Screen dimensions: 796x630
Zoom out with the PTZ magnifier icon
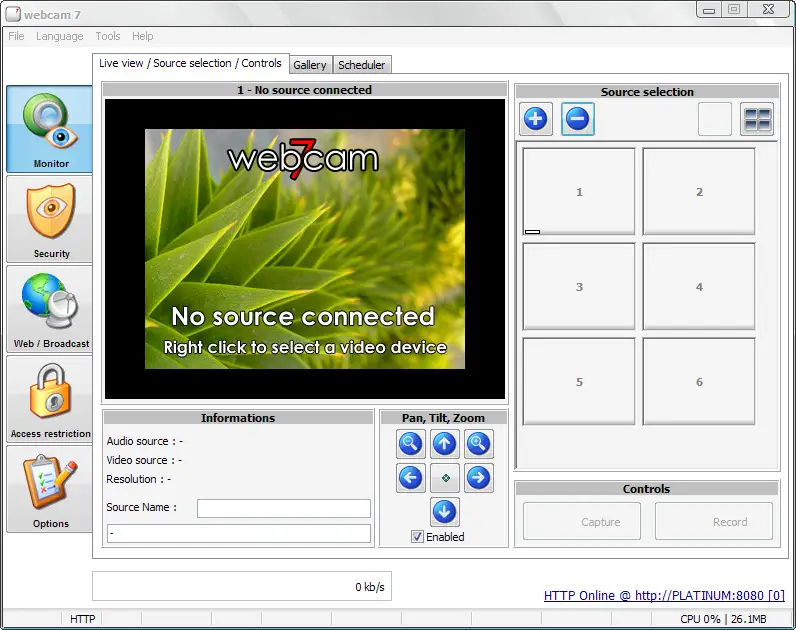pyautogui.click(x=410, y=444)
